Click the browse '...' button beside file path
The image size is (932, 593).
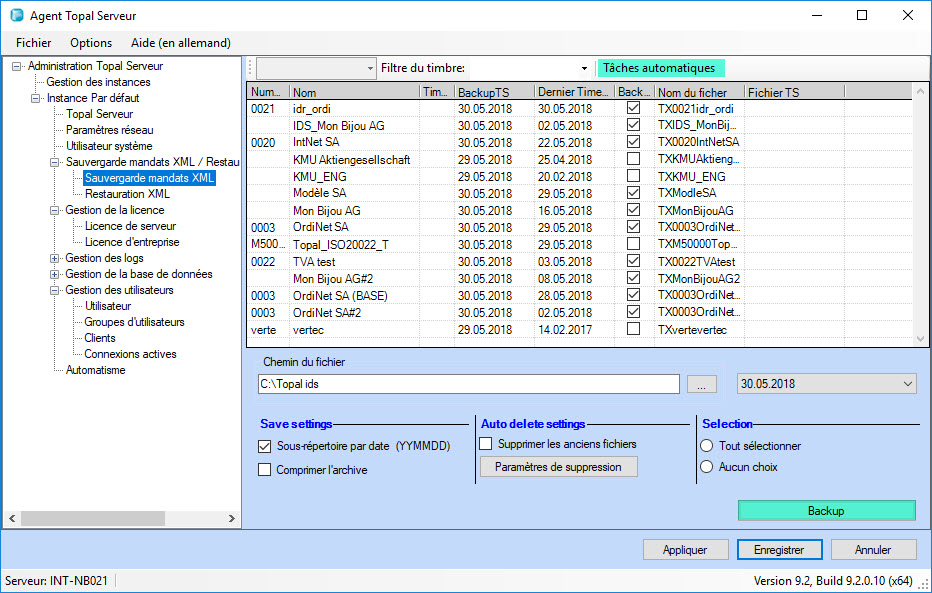tap(701, 384)
